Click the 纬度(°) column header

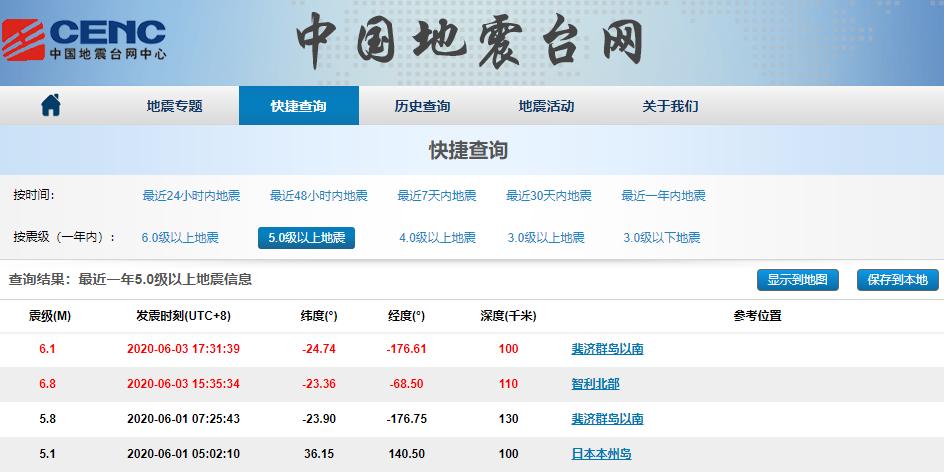(x=319, y=316)
